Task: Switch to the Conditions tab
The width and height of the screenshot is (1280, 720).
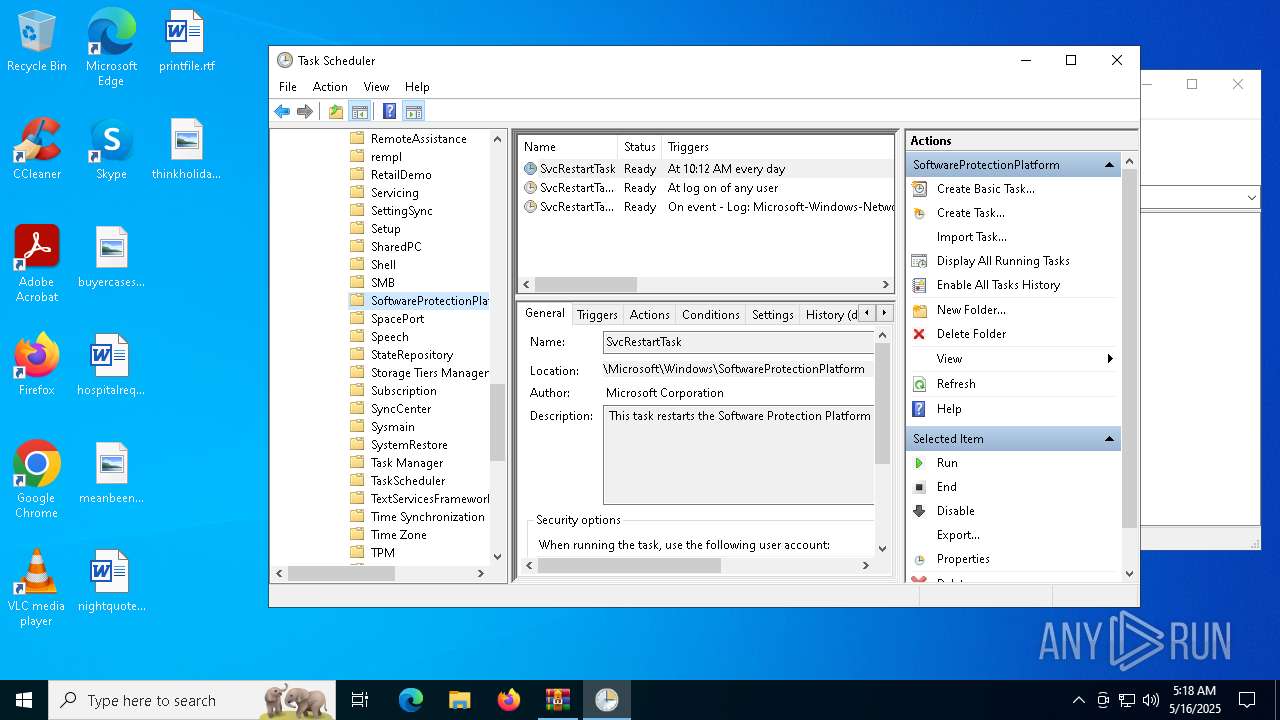Action: tap(711, 315)
